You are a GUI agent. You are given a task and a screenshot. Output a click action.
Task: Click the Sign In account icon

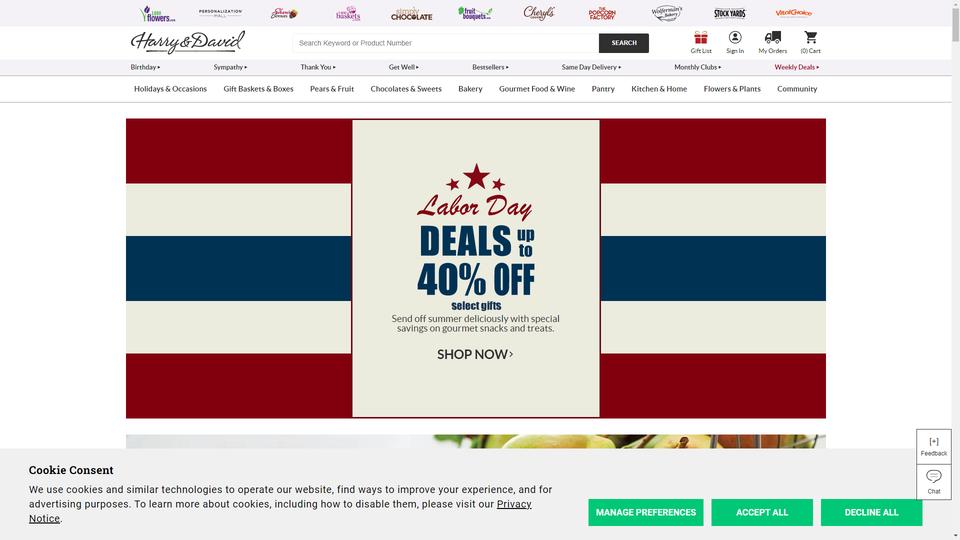click(x=735, y=38)
